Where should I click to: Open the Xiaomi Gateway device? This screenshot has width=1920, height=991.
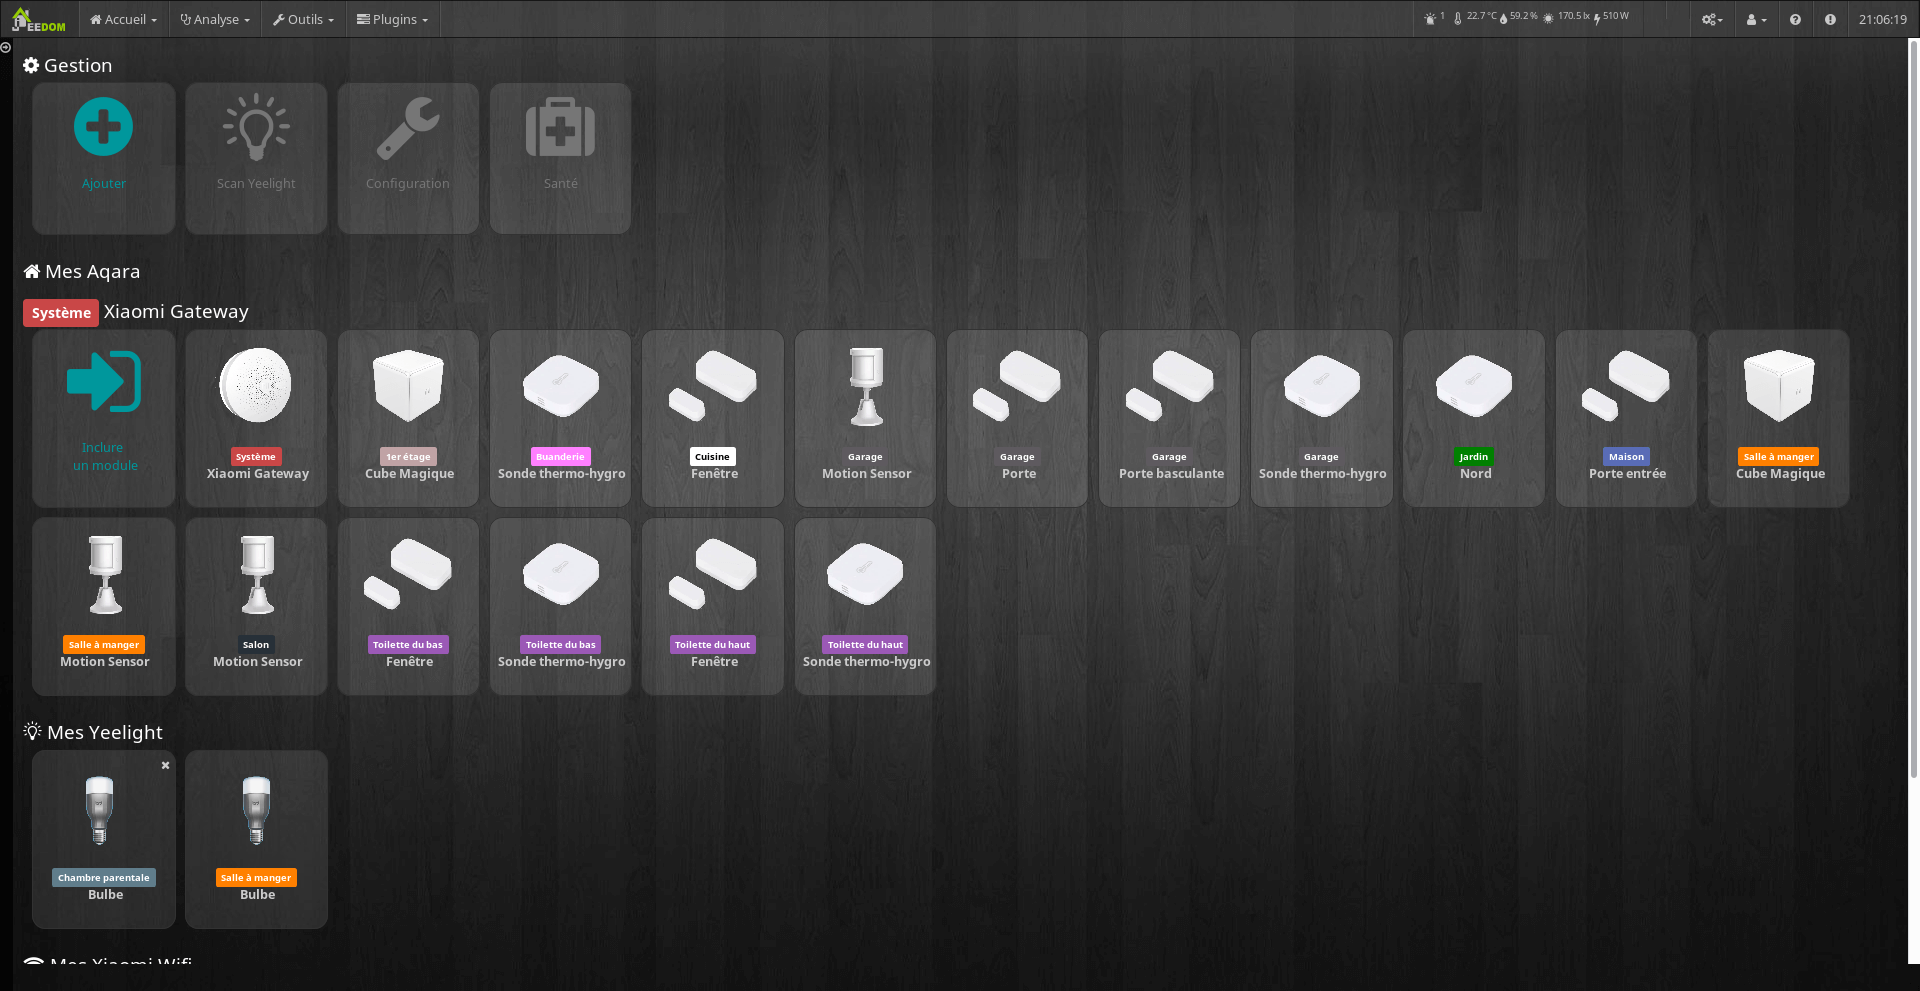(256, 419)
